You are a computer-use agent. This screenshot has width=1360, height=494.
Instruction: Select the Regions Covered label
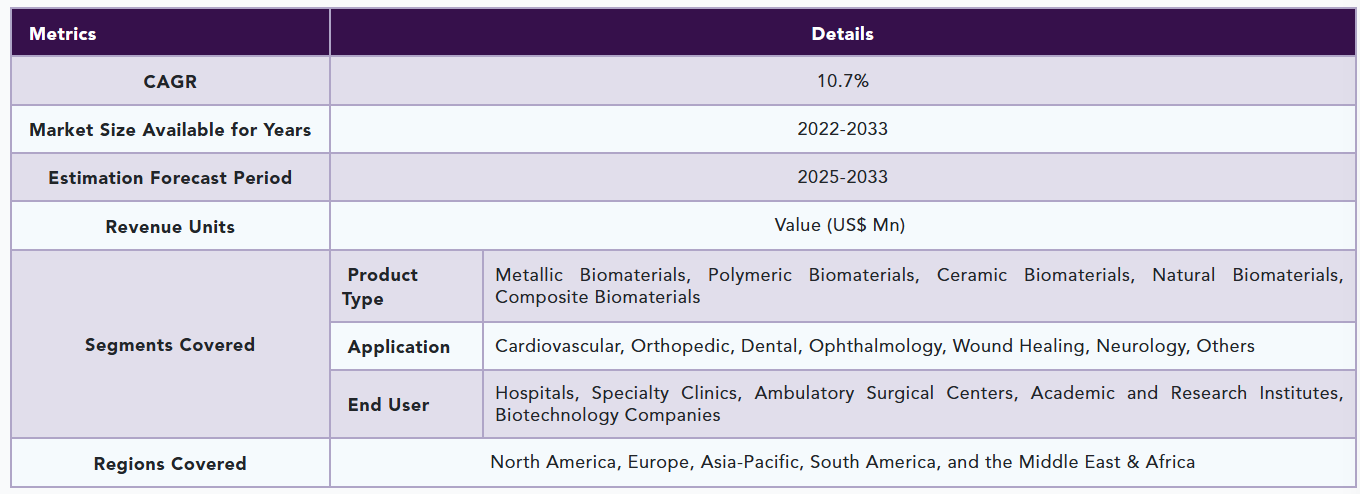(x=170, y=463)
